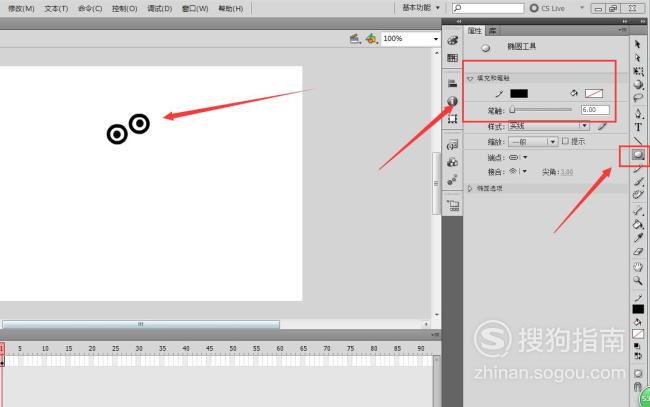Select the Eyedropper tool
The width and height of the screenshot is (650, 407).
[638, 238]
